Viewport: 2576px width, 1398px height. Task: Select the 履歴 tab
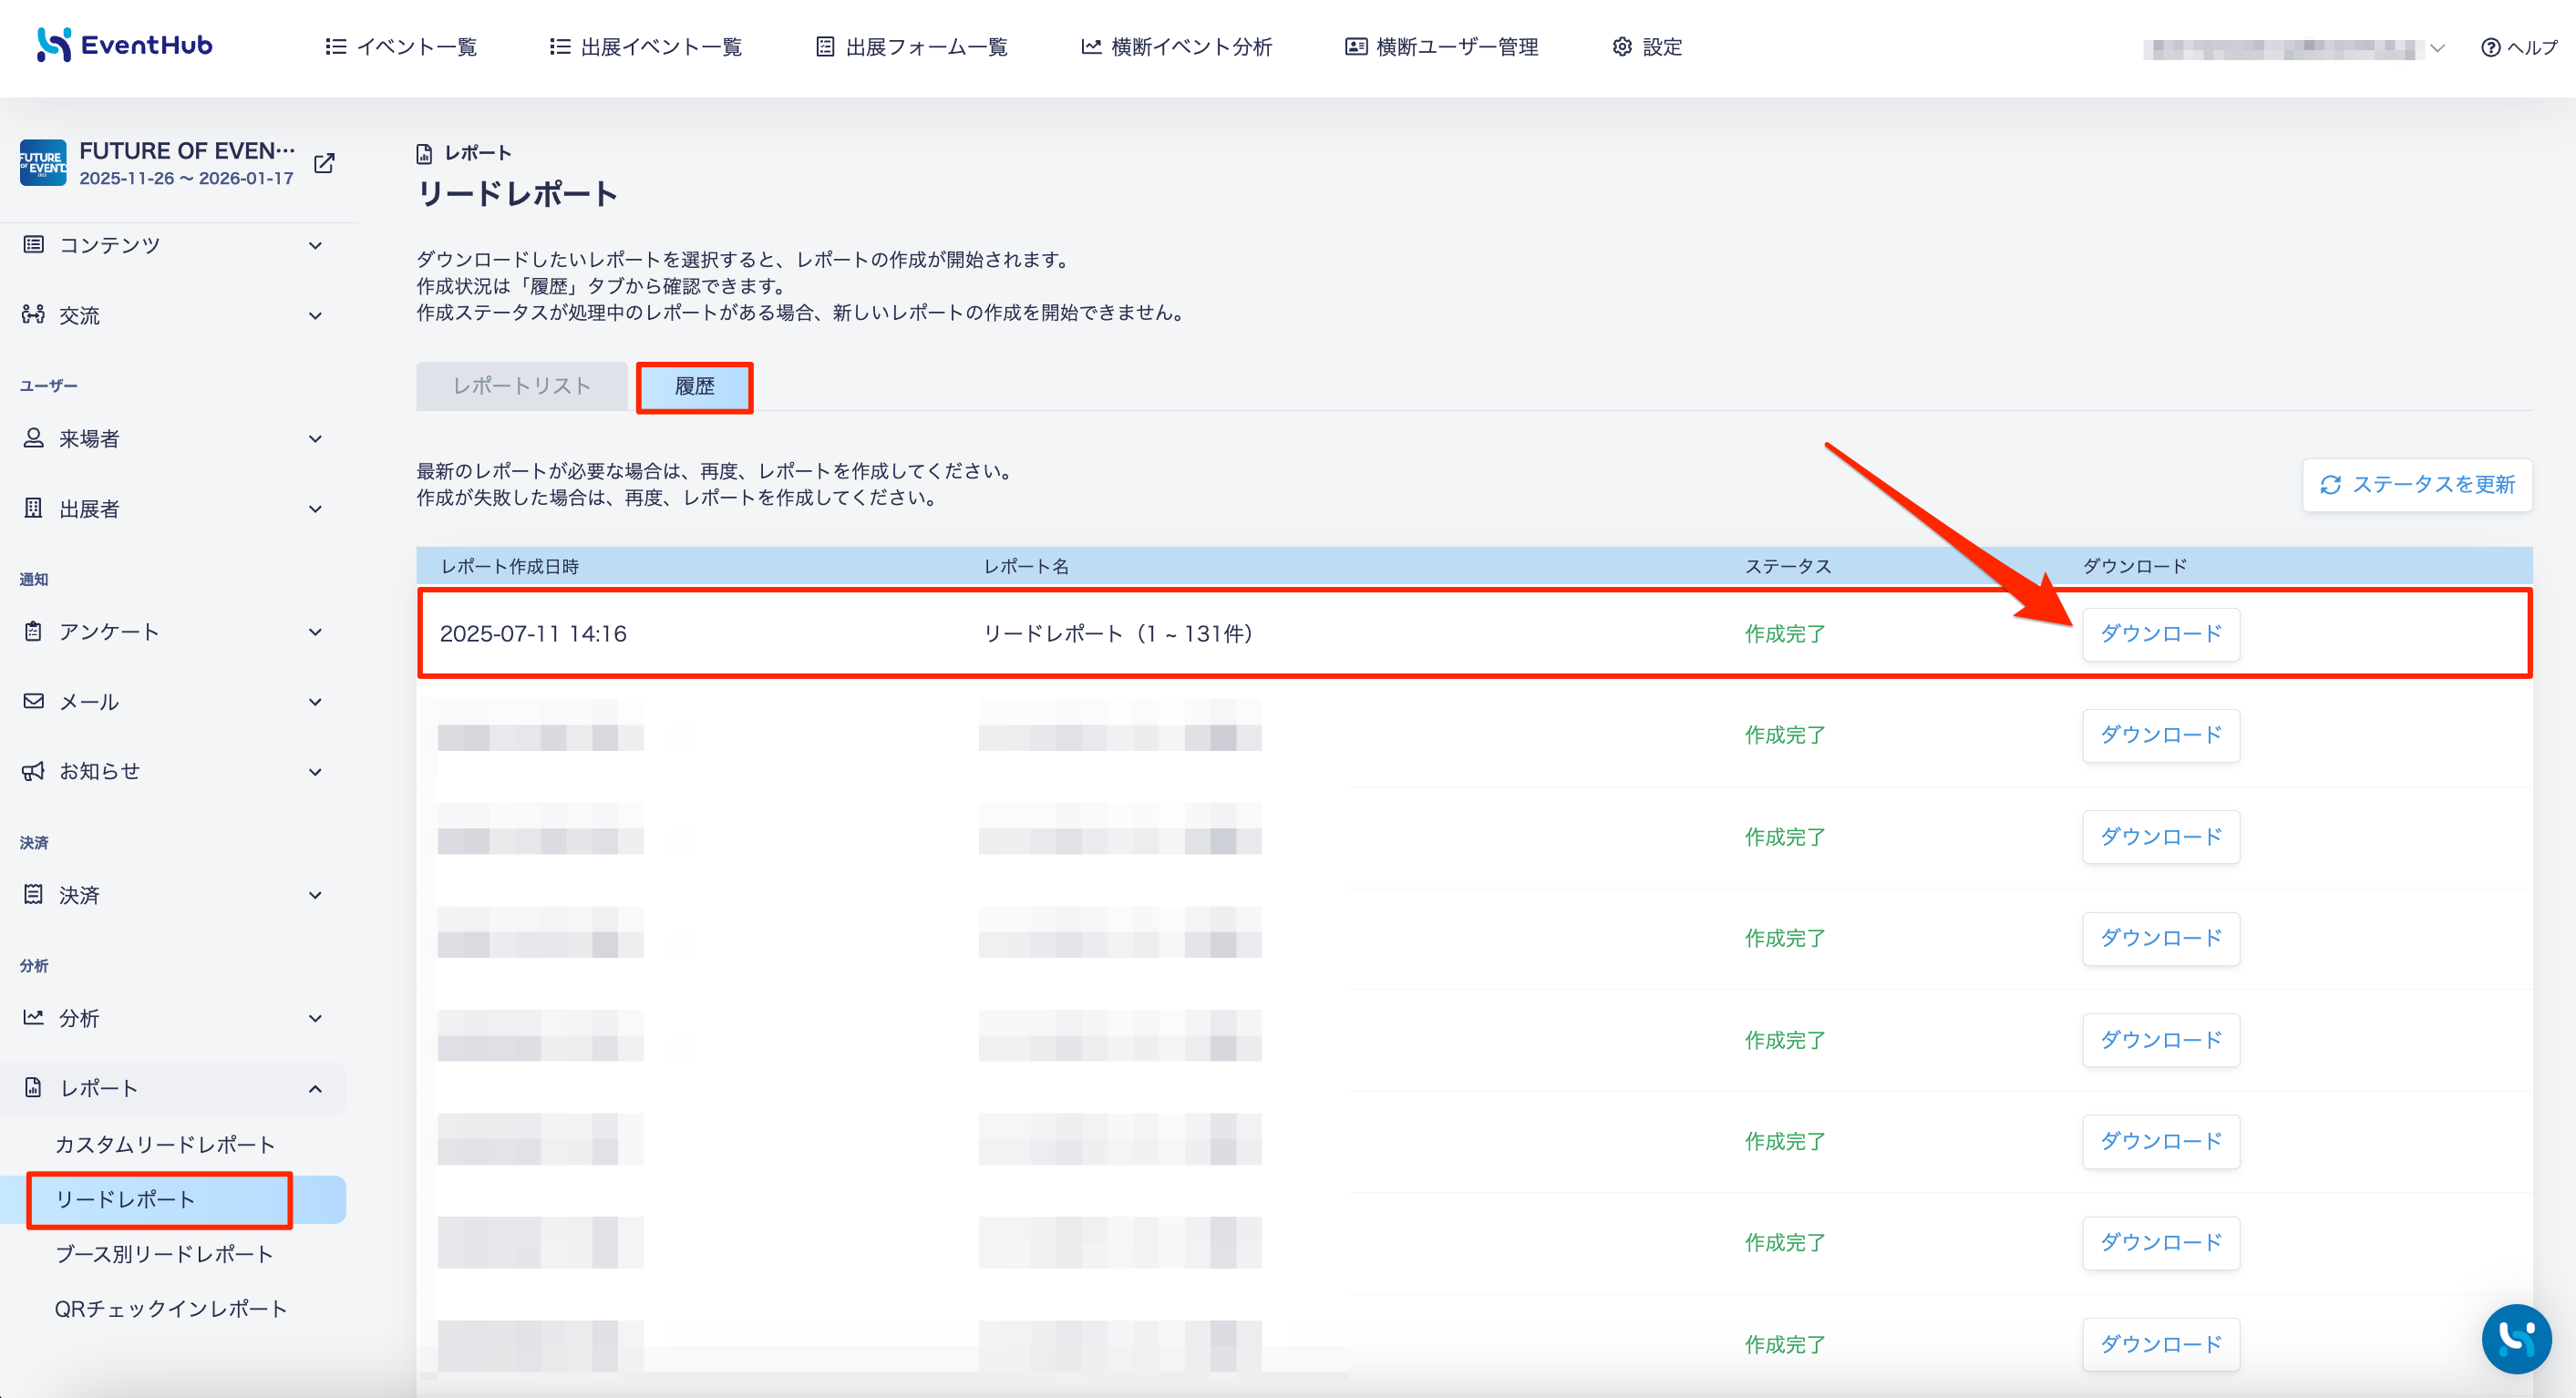pos(694,387)
